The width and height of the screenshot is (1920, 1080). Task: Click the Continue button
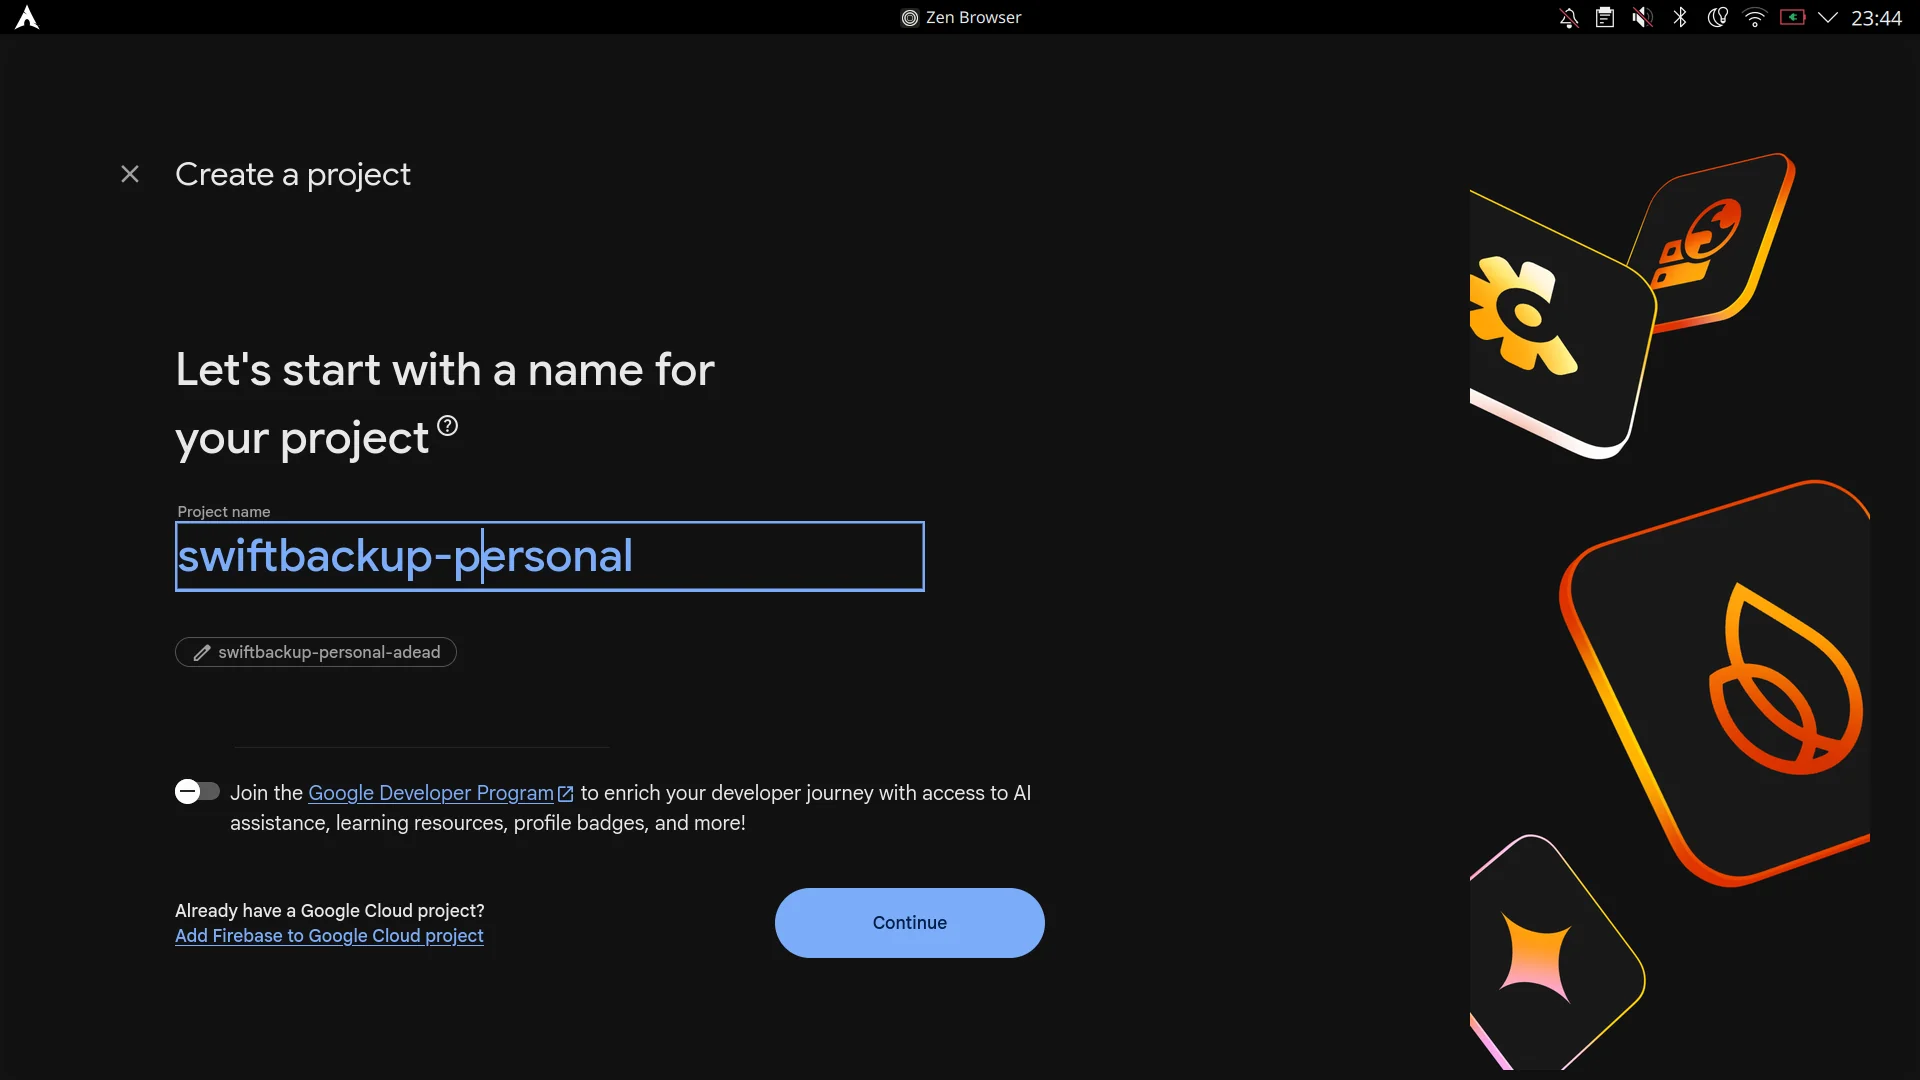pyautogui.click(x=910, y=923)
